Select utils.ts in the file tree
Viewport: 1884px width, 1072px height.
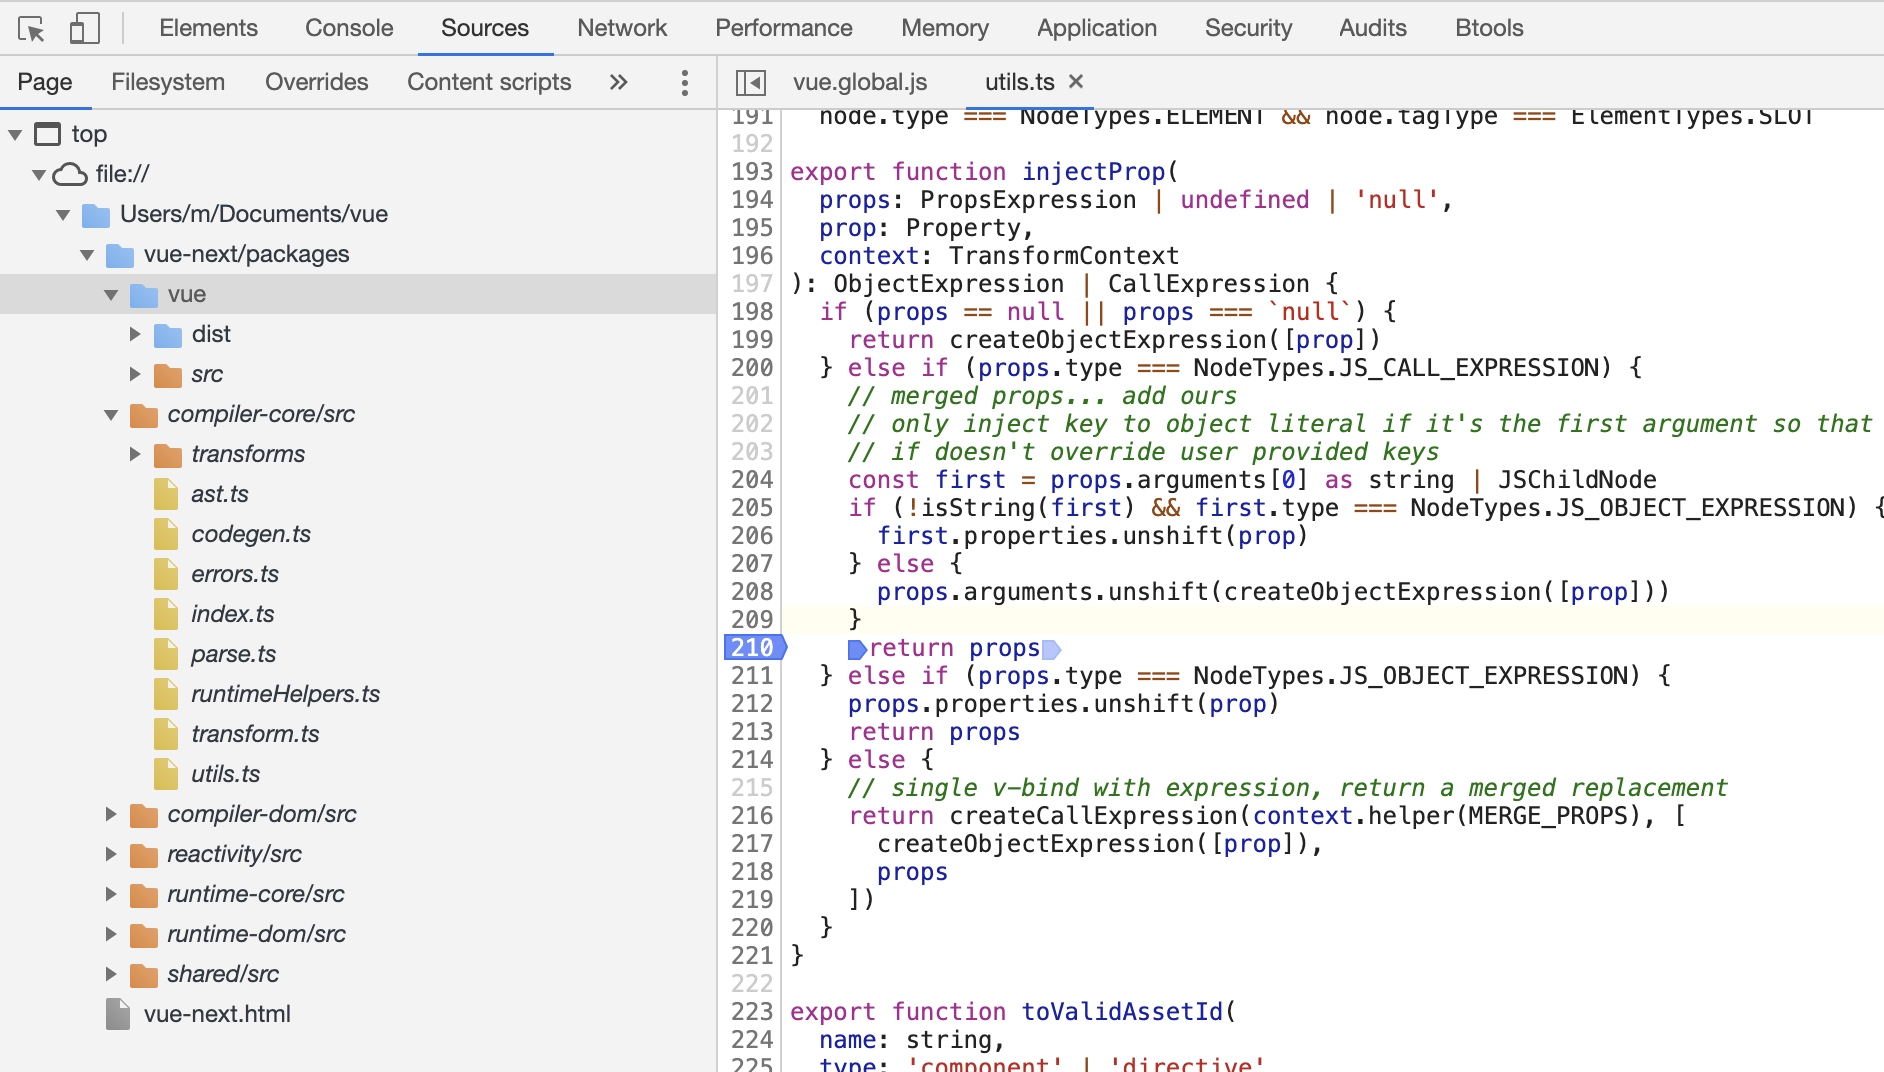coord(225,774)
